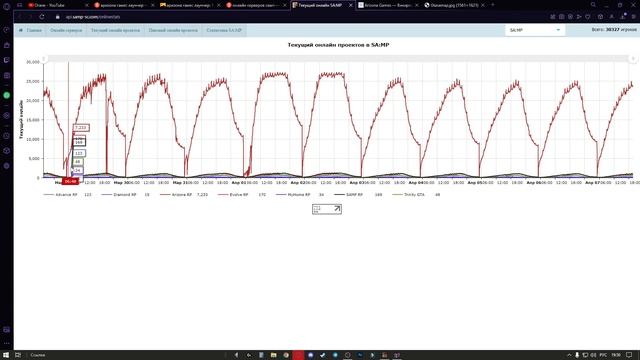
Task: Open the browser search tabs magnifier icon
Action: [x=593, y=5]
